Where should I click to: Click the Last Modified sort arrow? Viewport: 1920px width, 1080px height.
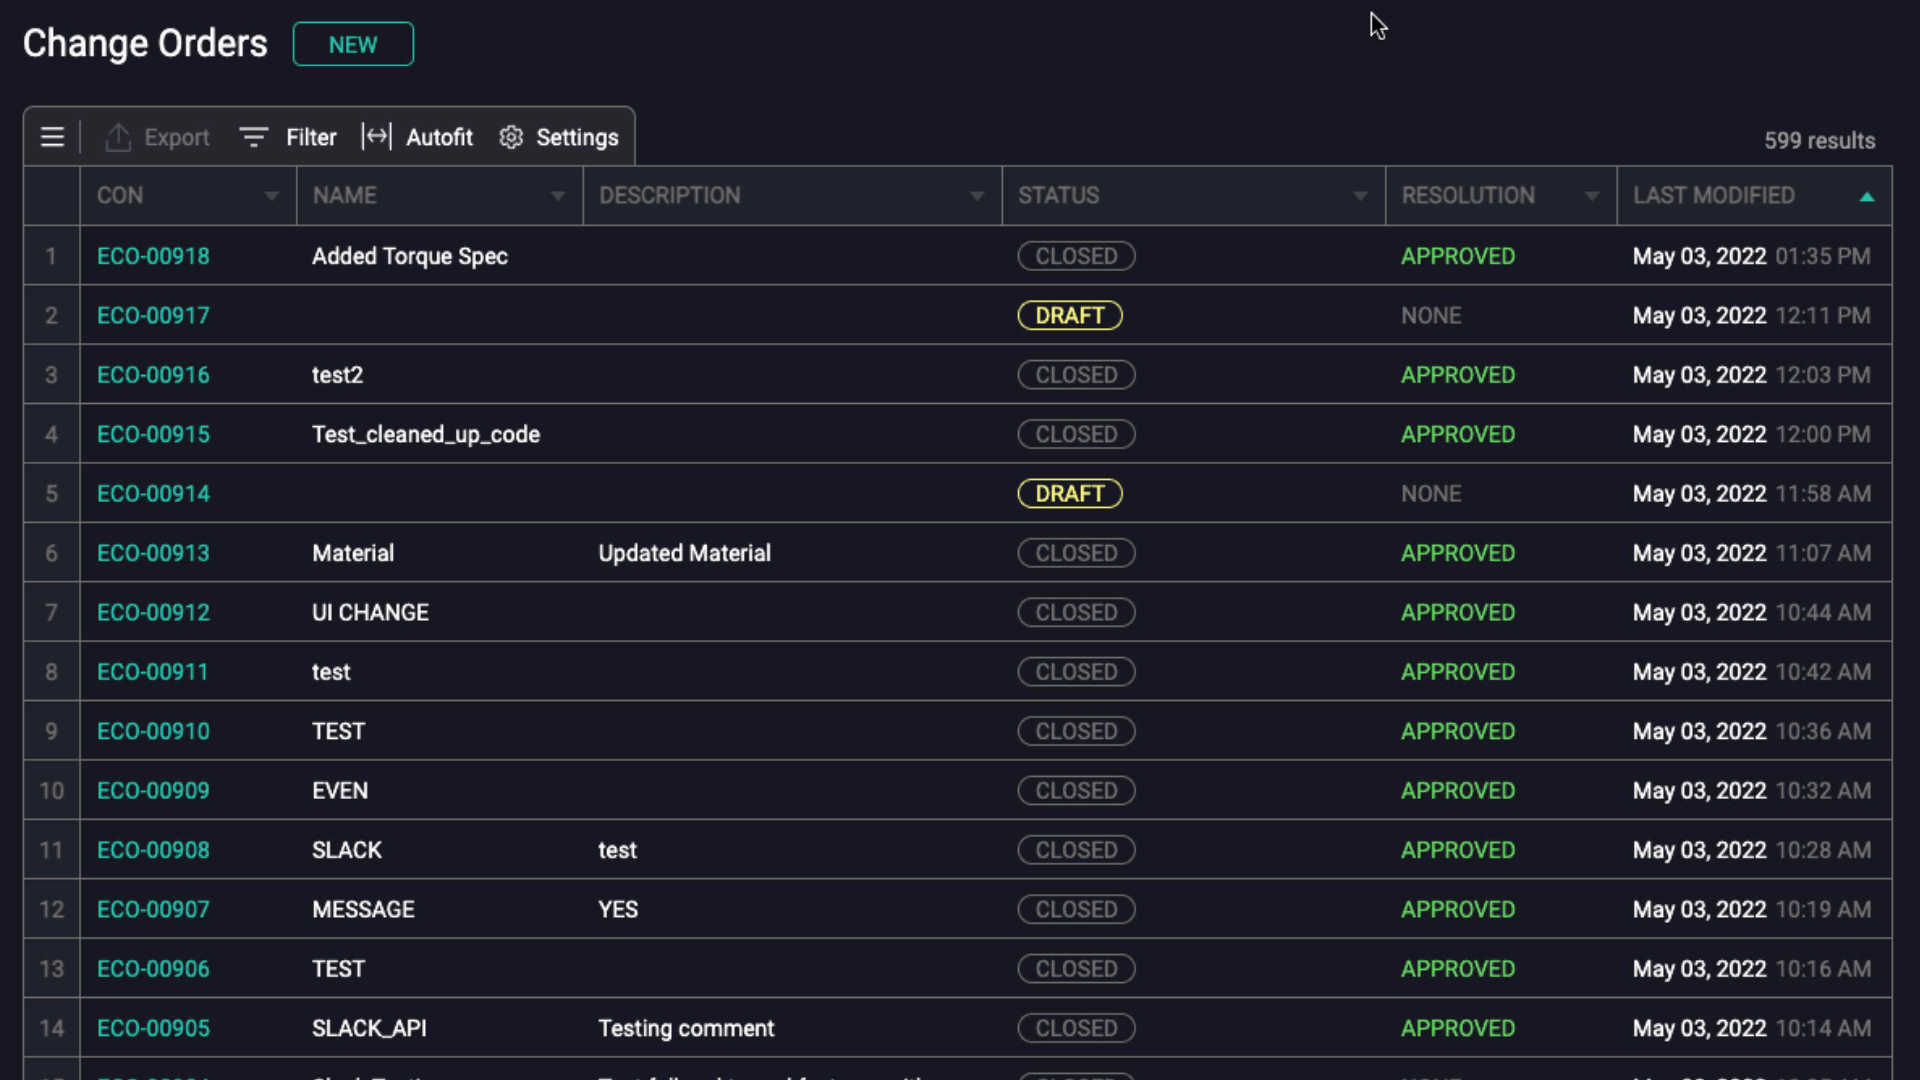(x=1866, y=197)
